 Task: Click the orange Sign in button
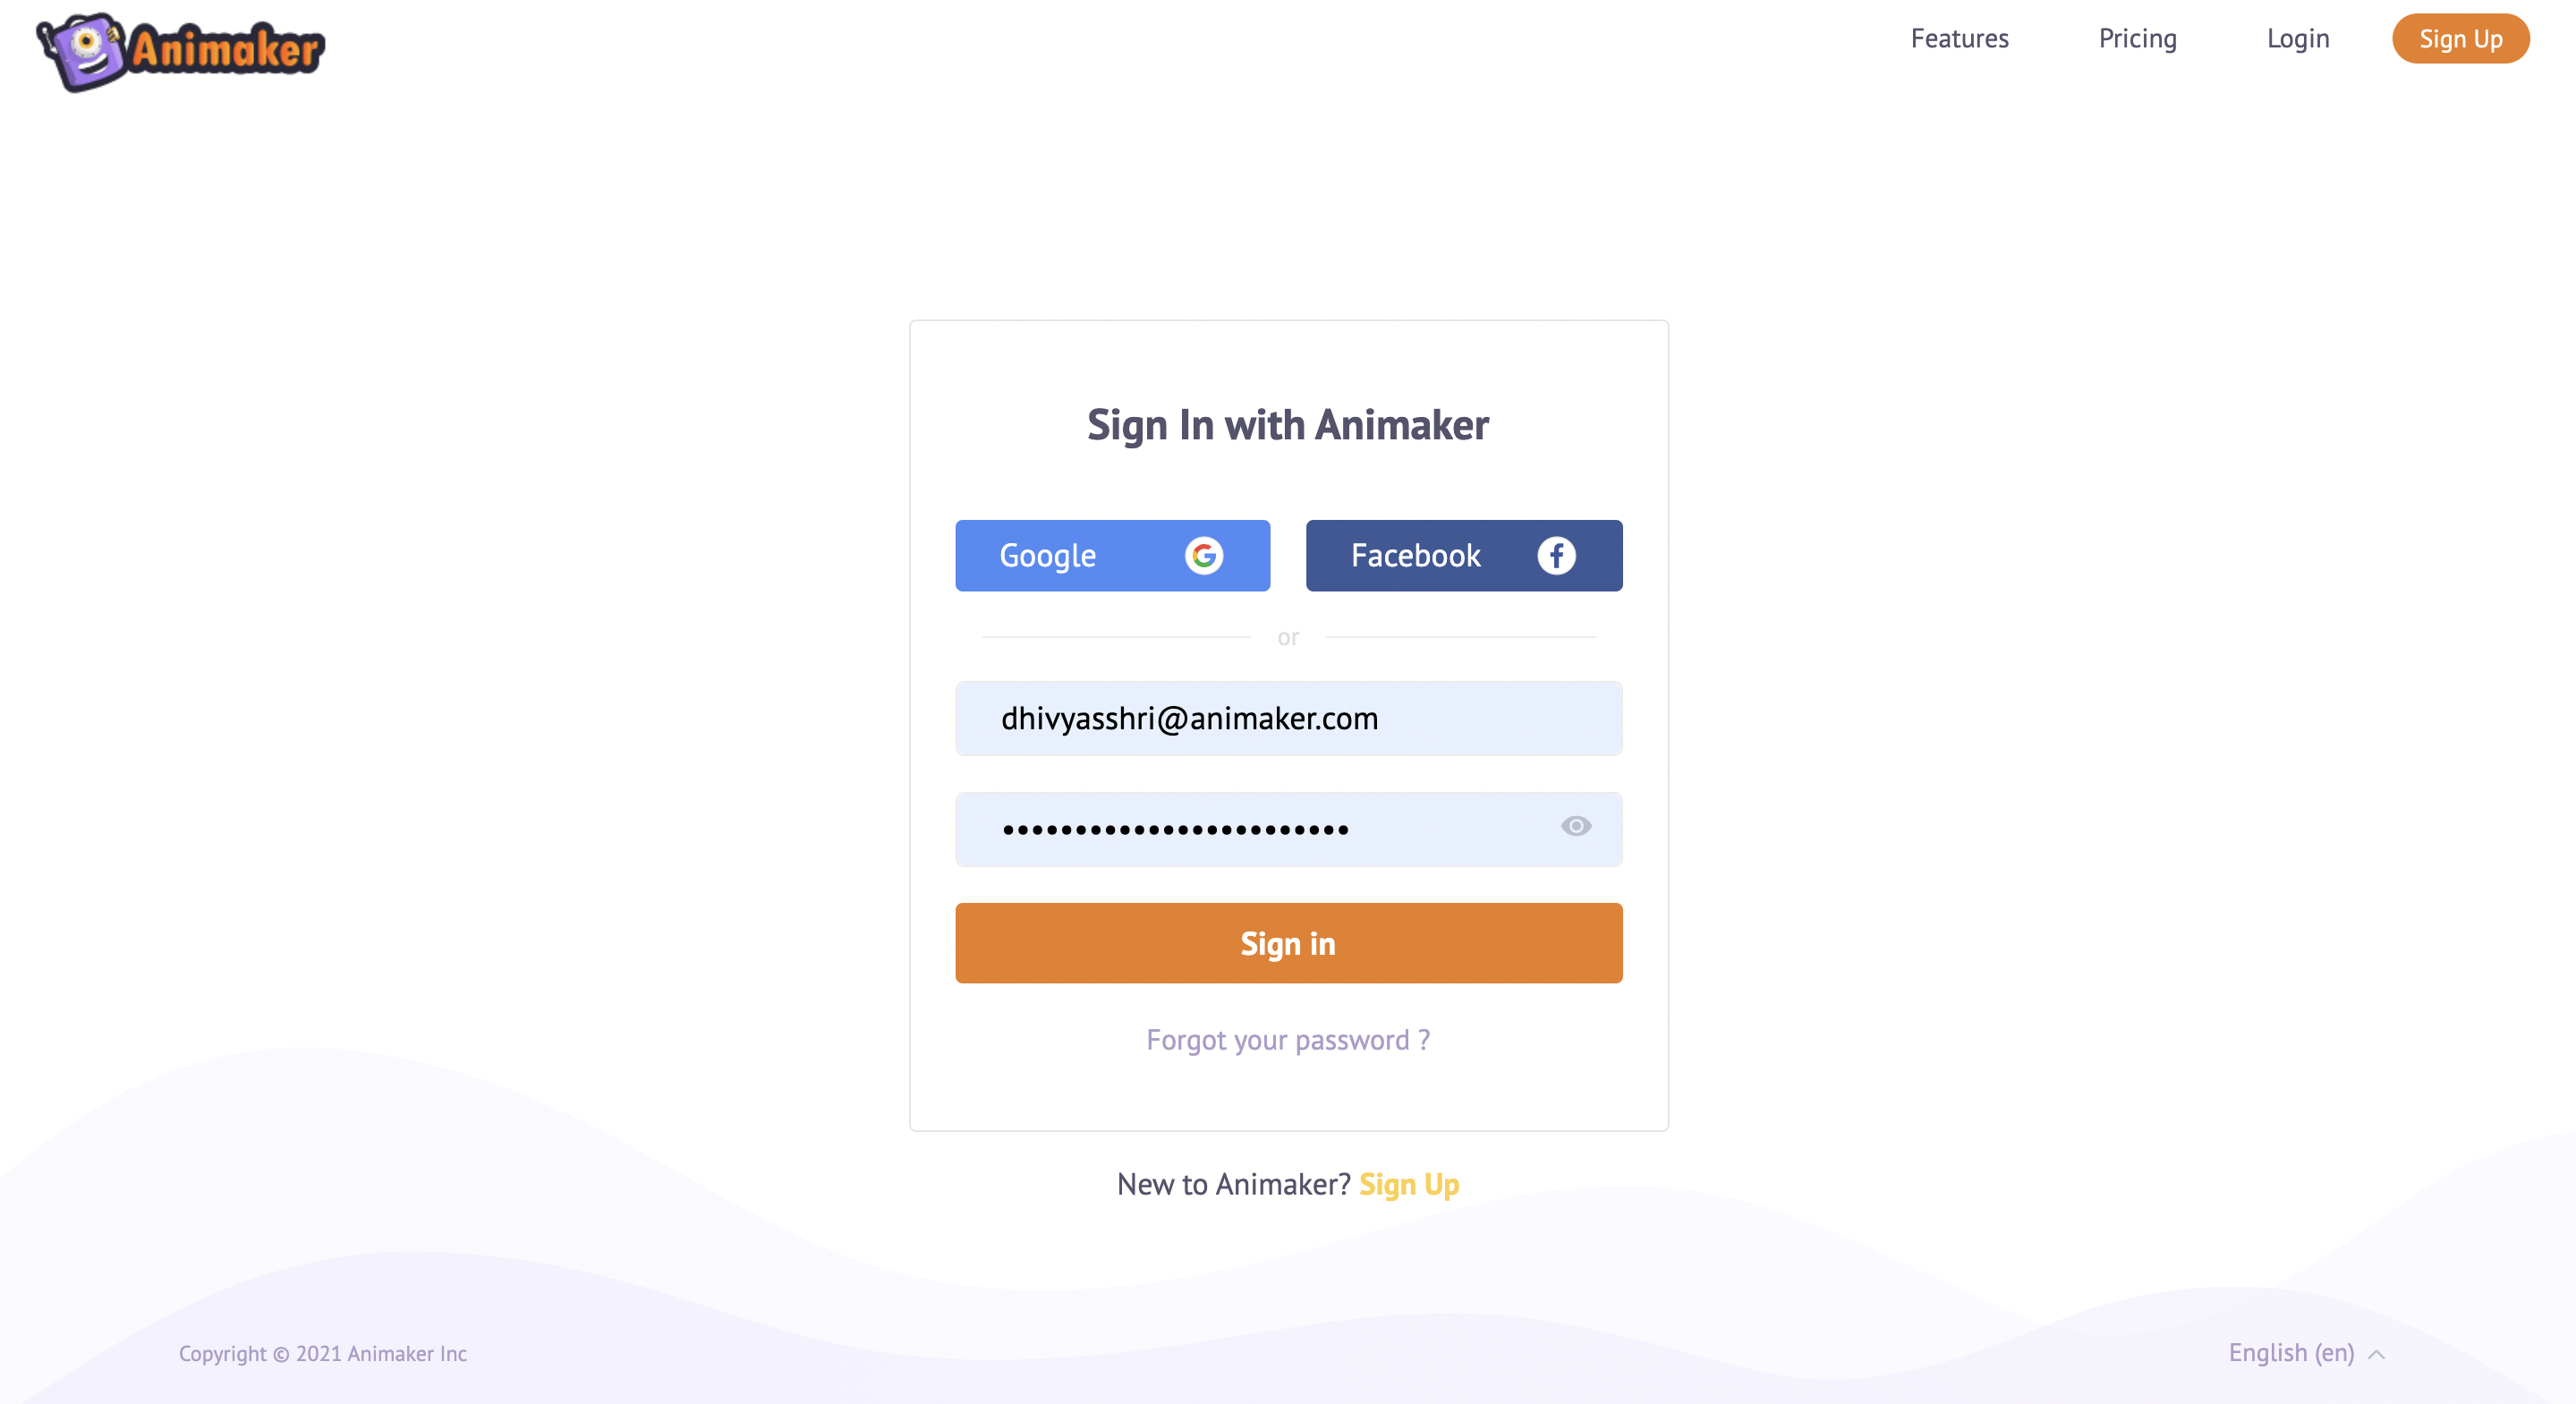(x=1288, y=942)
